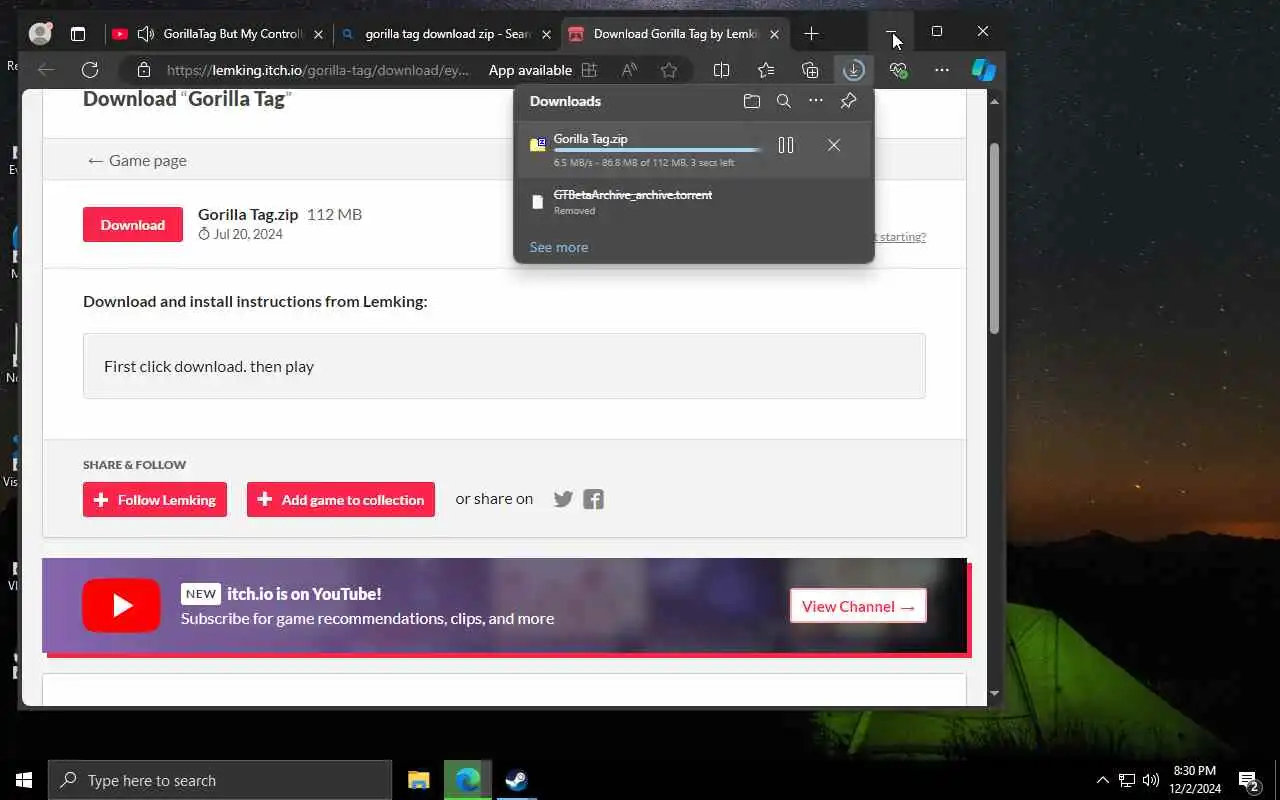Viewport: 1280px width, 800px height.
Task: Select the Download Gorilla Tag by Lemking tab
Action: [676, 34]
